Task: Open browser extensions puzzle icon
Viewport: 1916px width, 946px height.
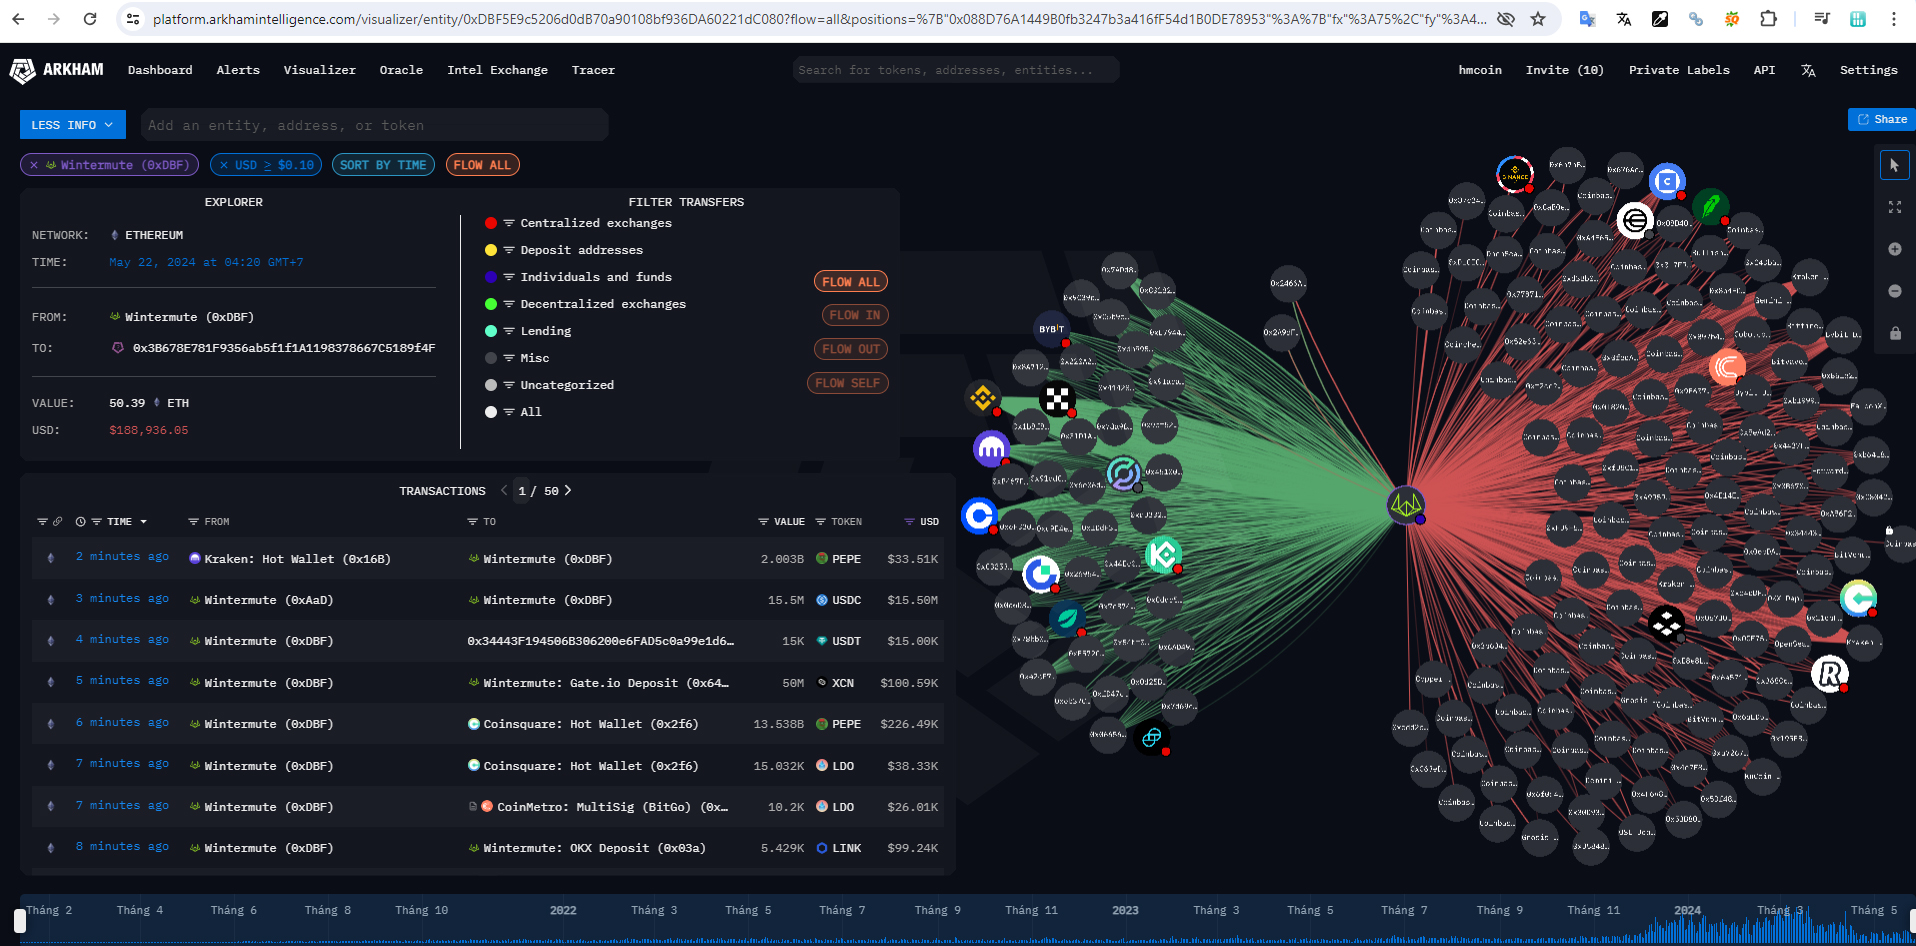Action: pos(1768,19)
